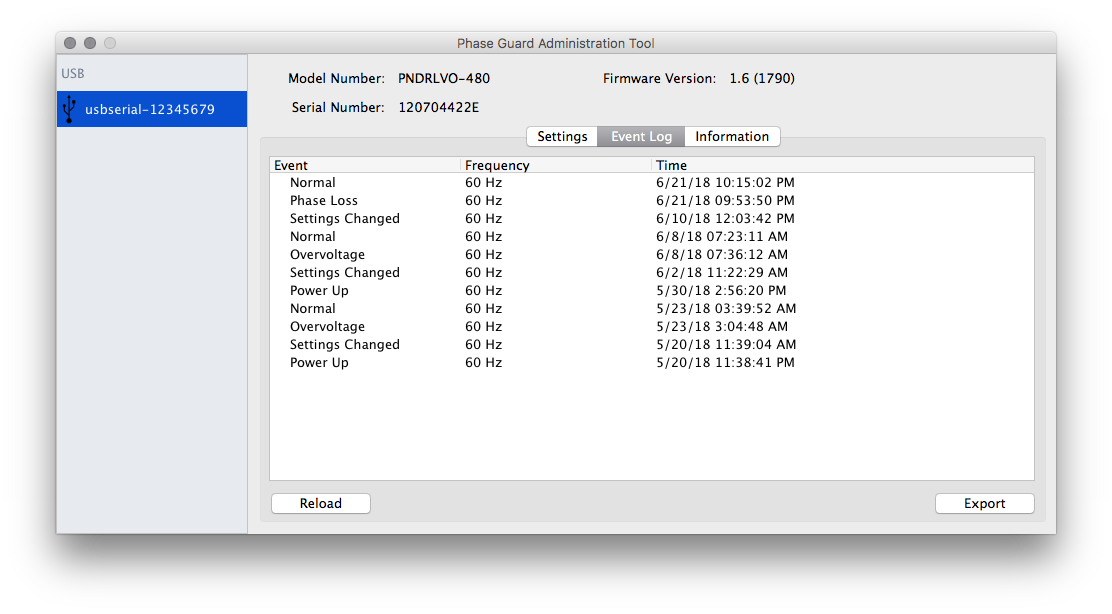1112x614 pixels.
Task: Click the Reload button
Action: point(321,503)
